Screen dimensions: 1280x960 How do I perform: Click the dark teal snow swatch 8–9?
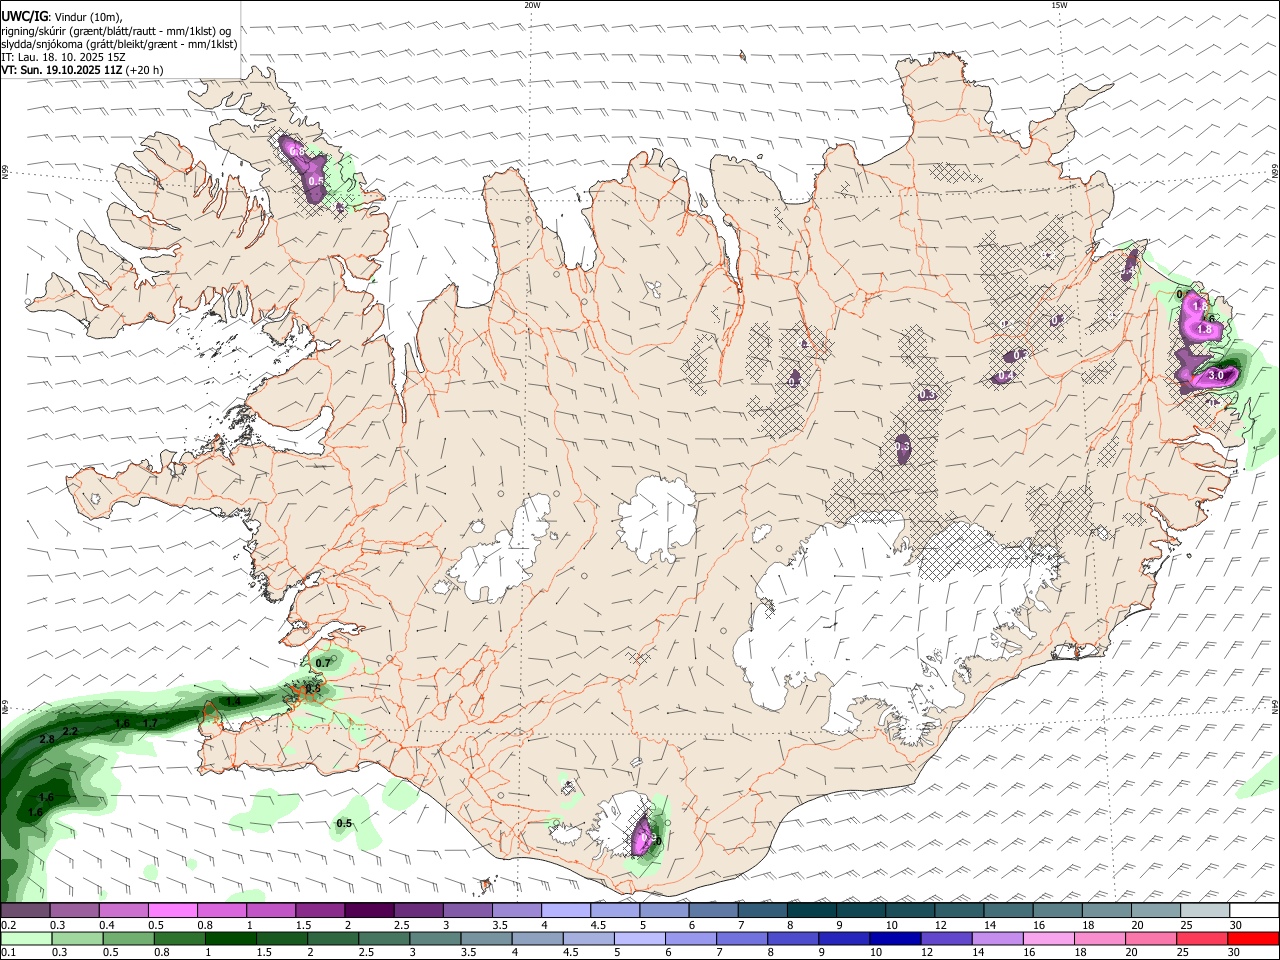point(811,910)
